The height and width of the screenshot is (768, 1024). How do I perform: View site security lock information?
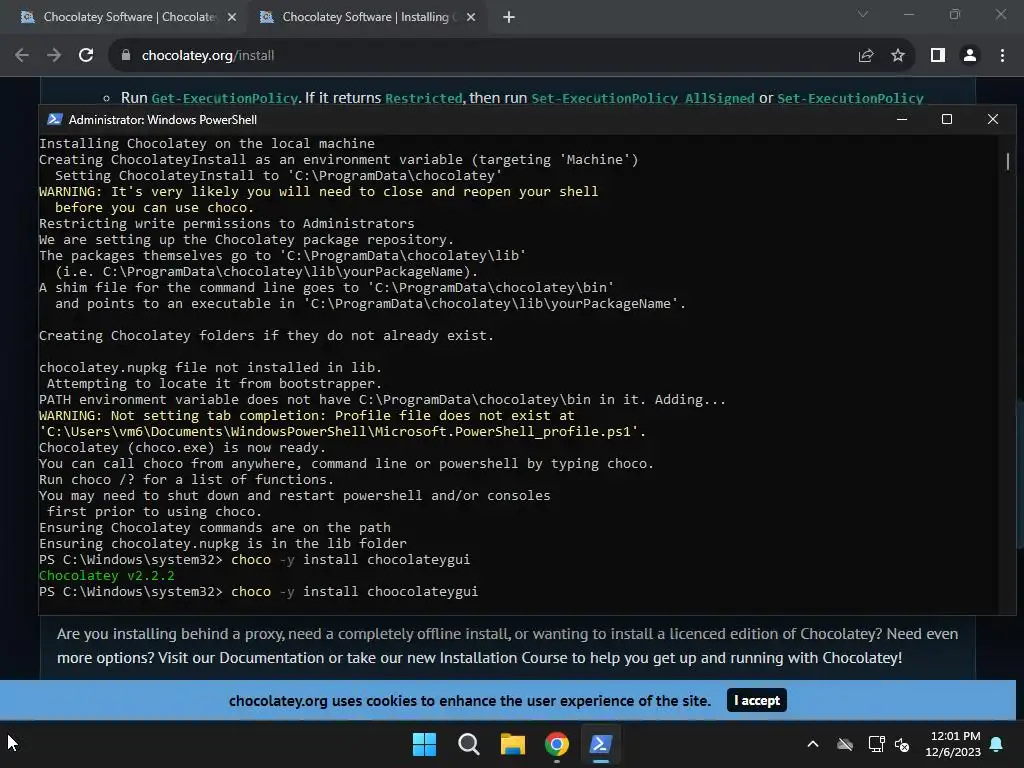126,56
